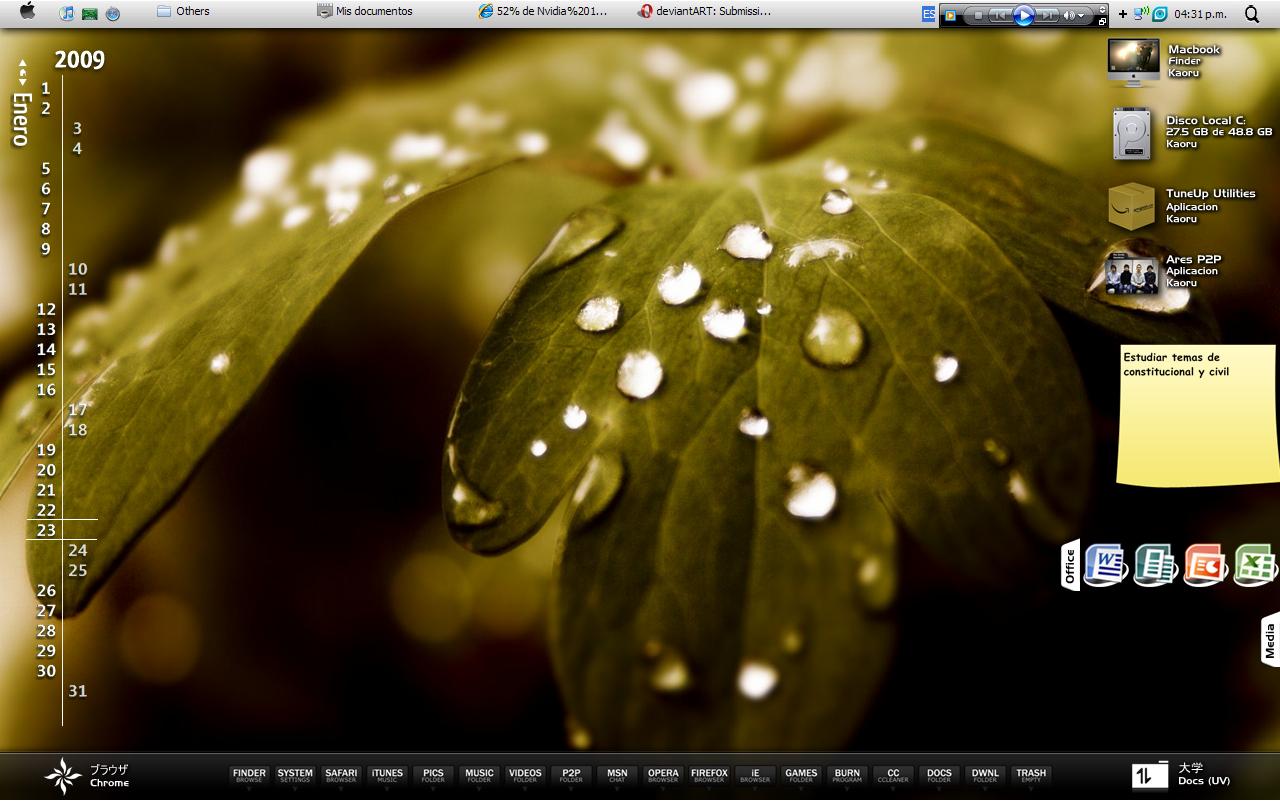Select day 23 on the Enero calendar

(46, 530)
